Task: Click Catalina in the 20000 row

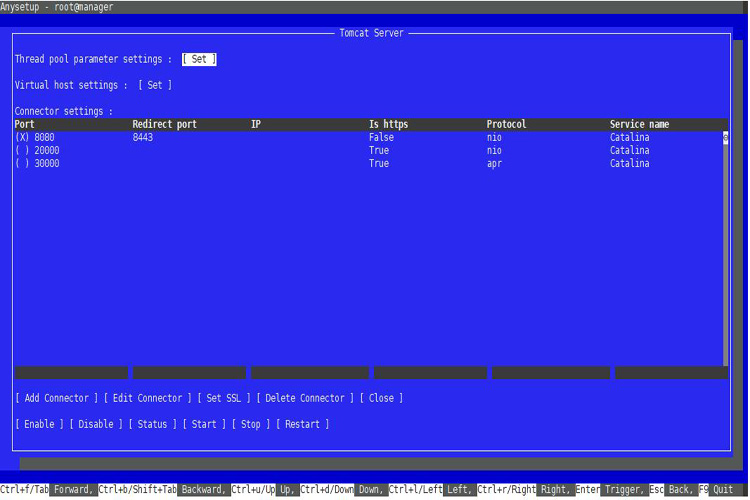Action: (x=629, y=150)
